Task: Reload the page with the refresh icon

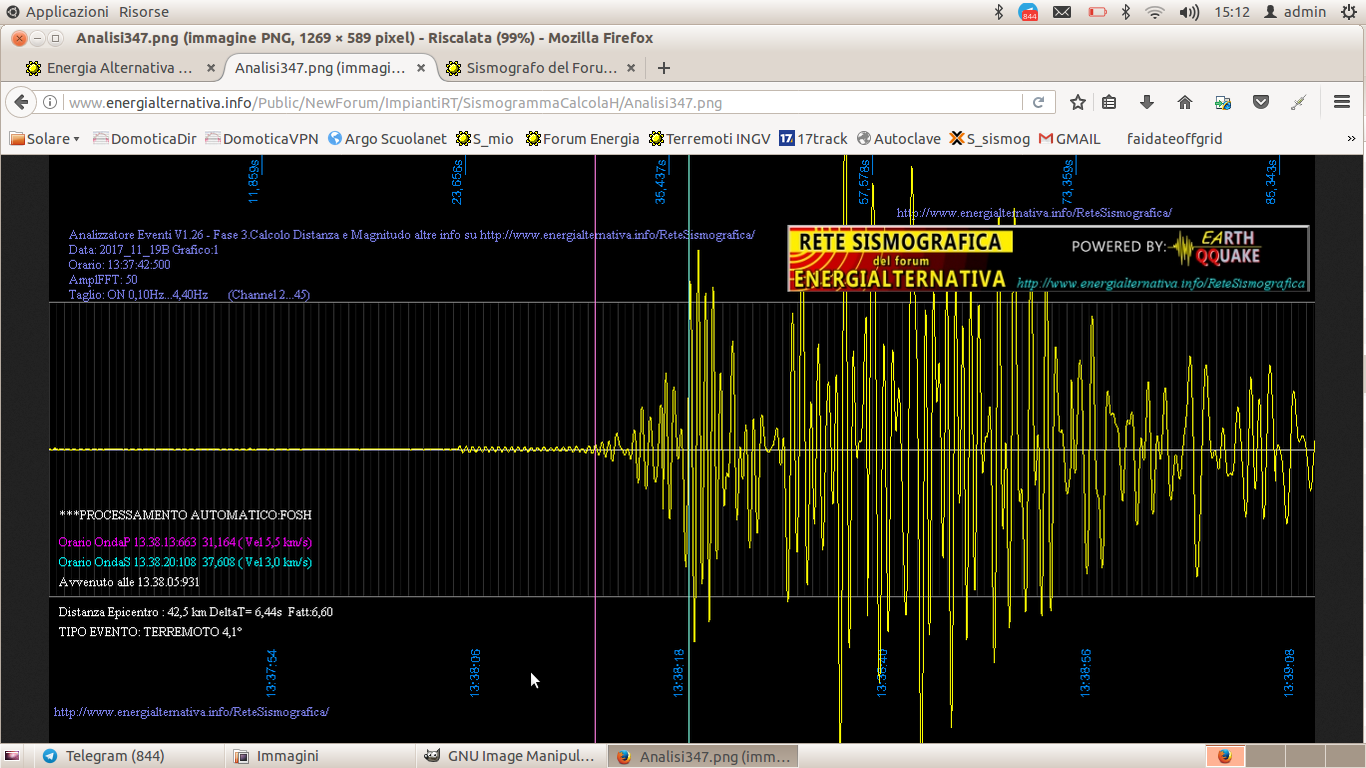Action: [1038, 102]
